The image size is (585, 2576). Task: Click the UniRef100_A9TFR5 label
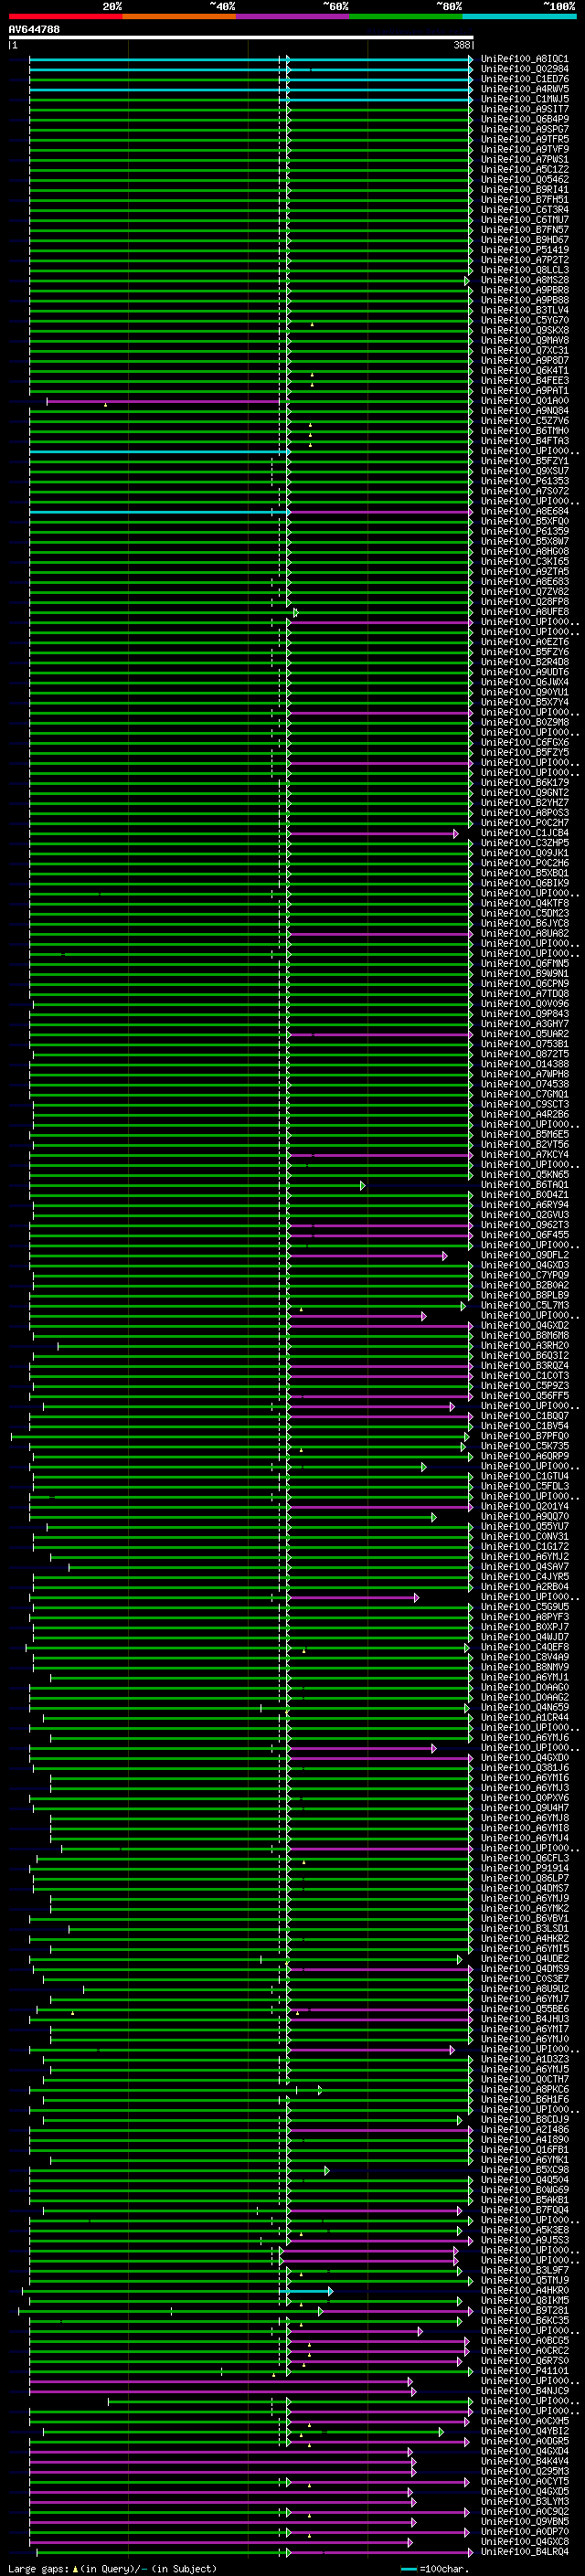pos(524,139)
